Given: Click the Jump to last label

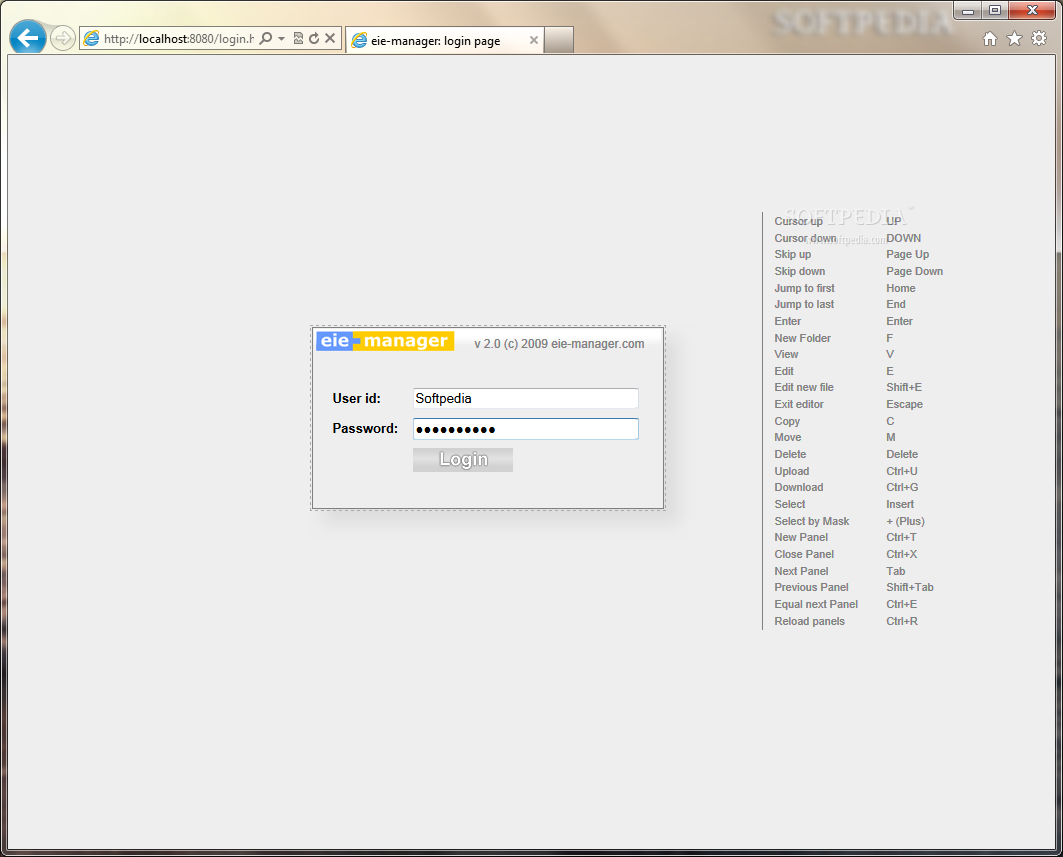Looking at the screenshot, I should (x=804, y=304).
